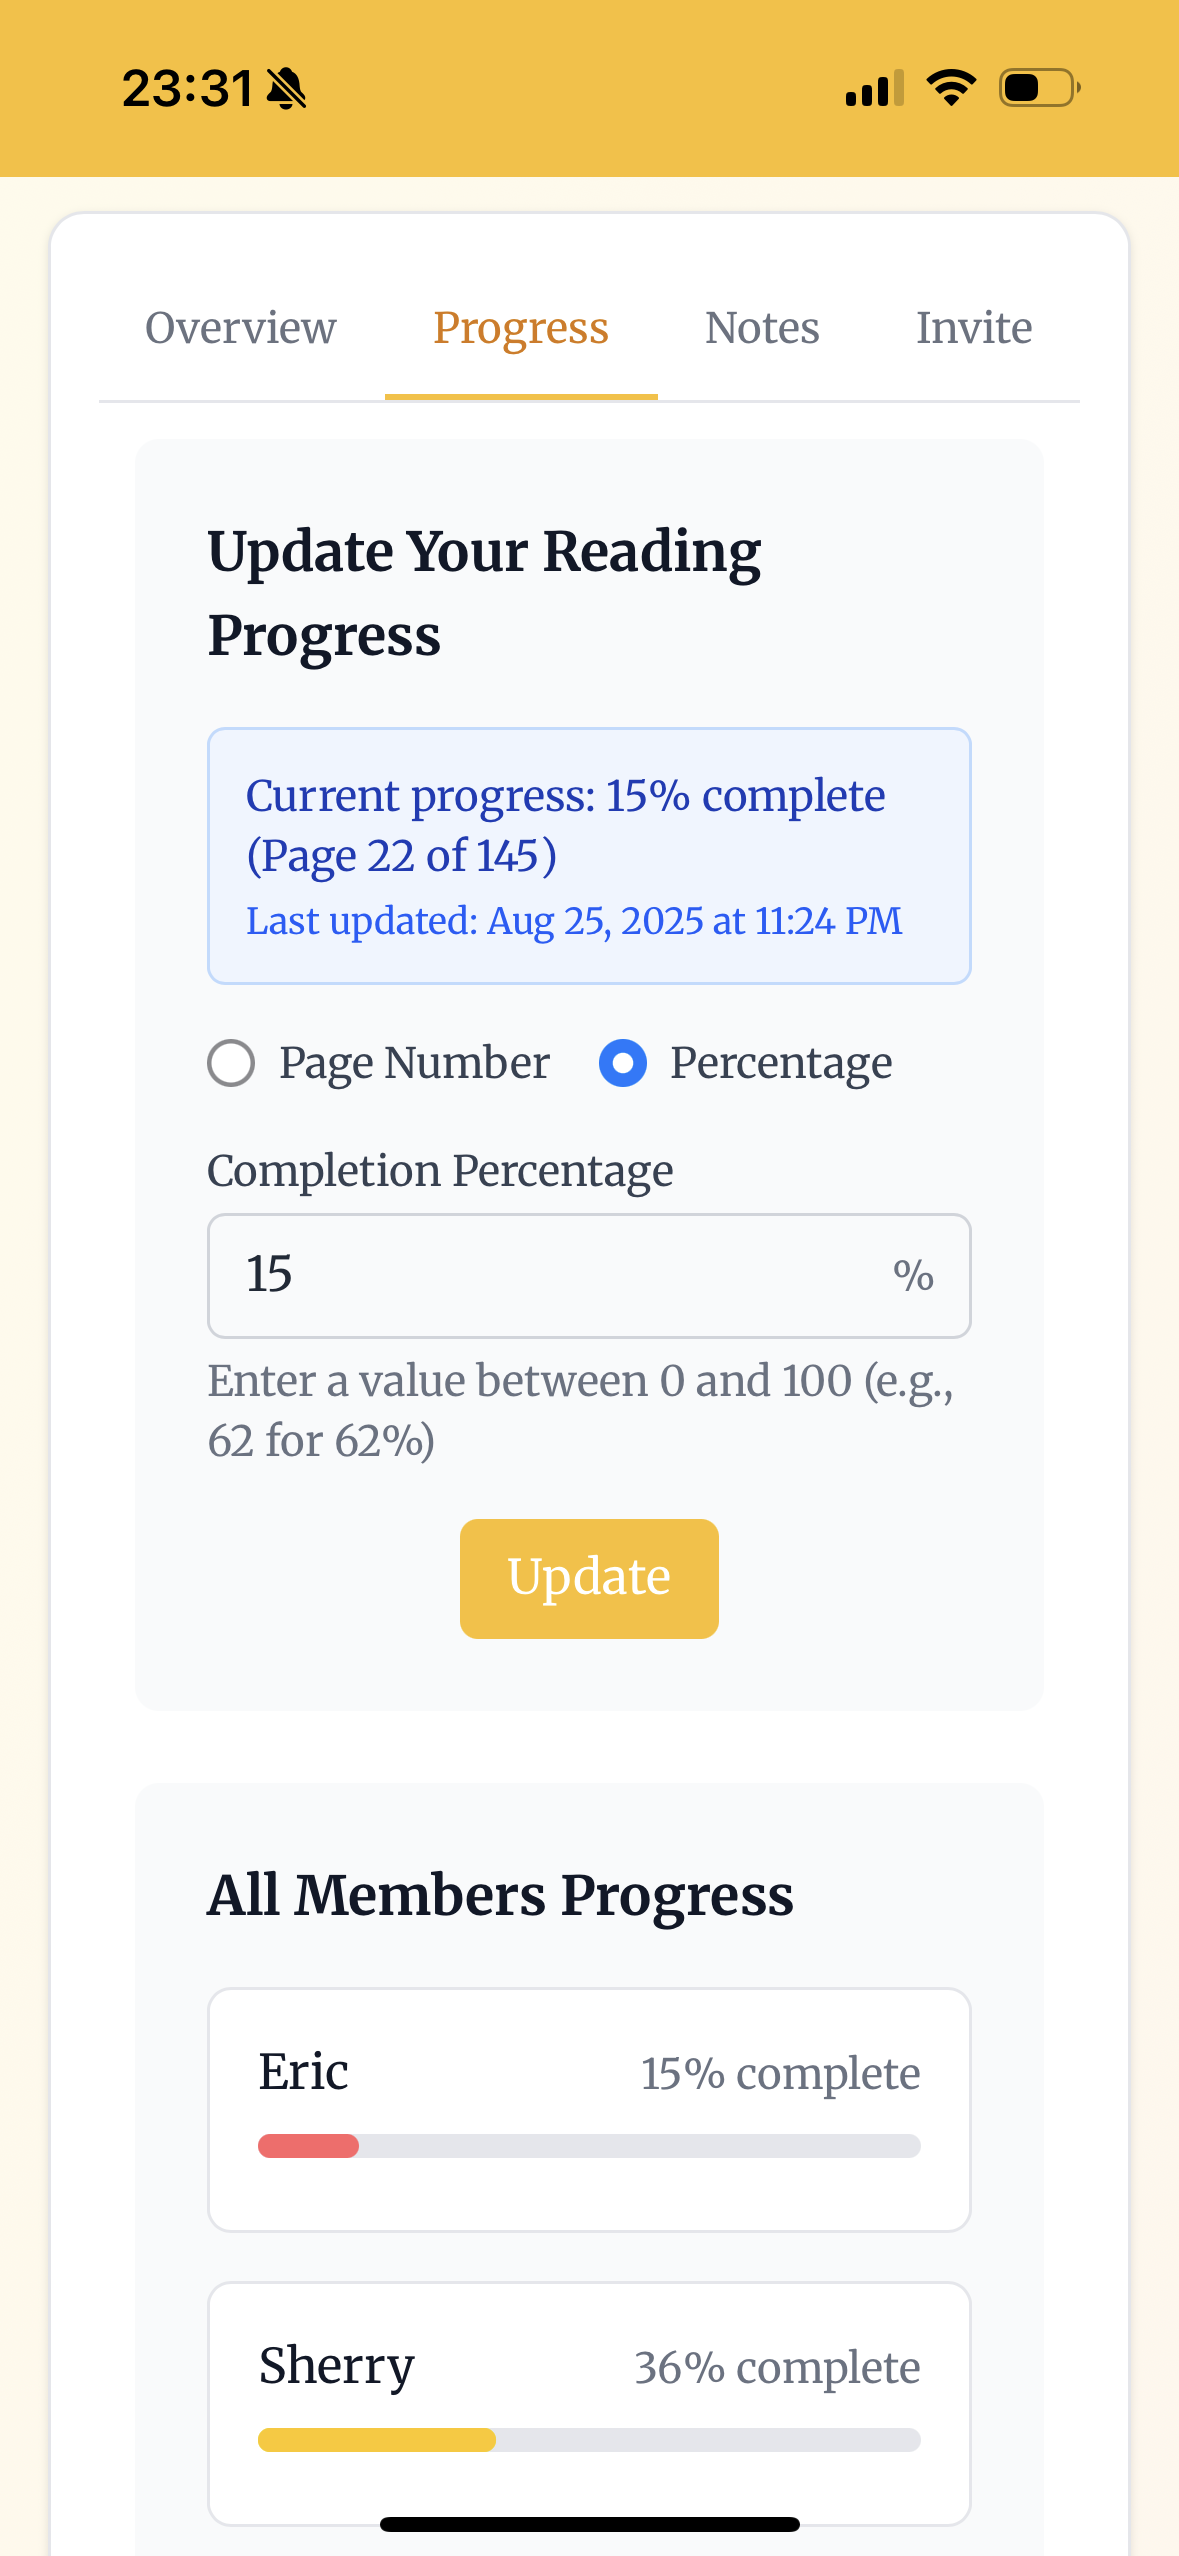This screenshot has height=2556, width=1179.
Task: Tap the cellular signal strength icon
Action: click(x=873, y=89)
